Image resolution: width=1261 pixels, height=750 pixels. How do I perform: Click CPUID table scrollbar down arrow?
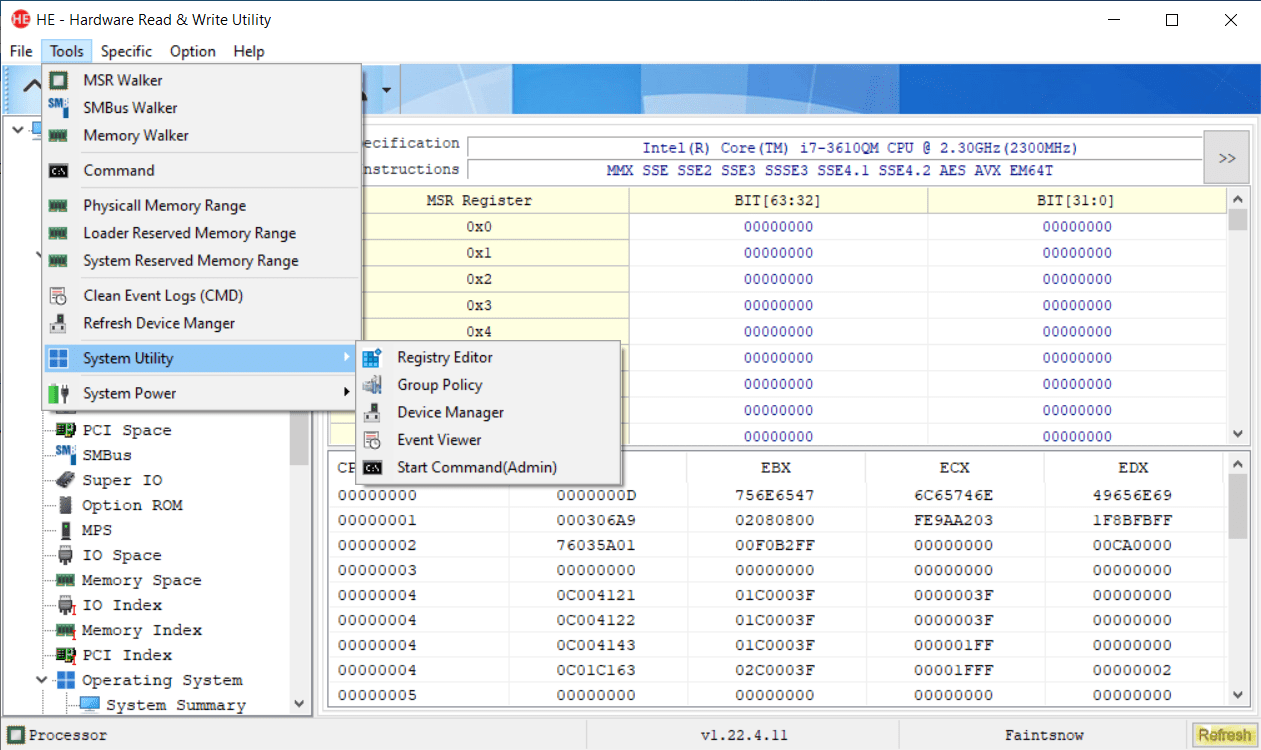pyautogui.click(x=1238, y=695)
